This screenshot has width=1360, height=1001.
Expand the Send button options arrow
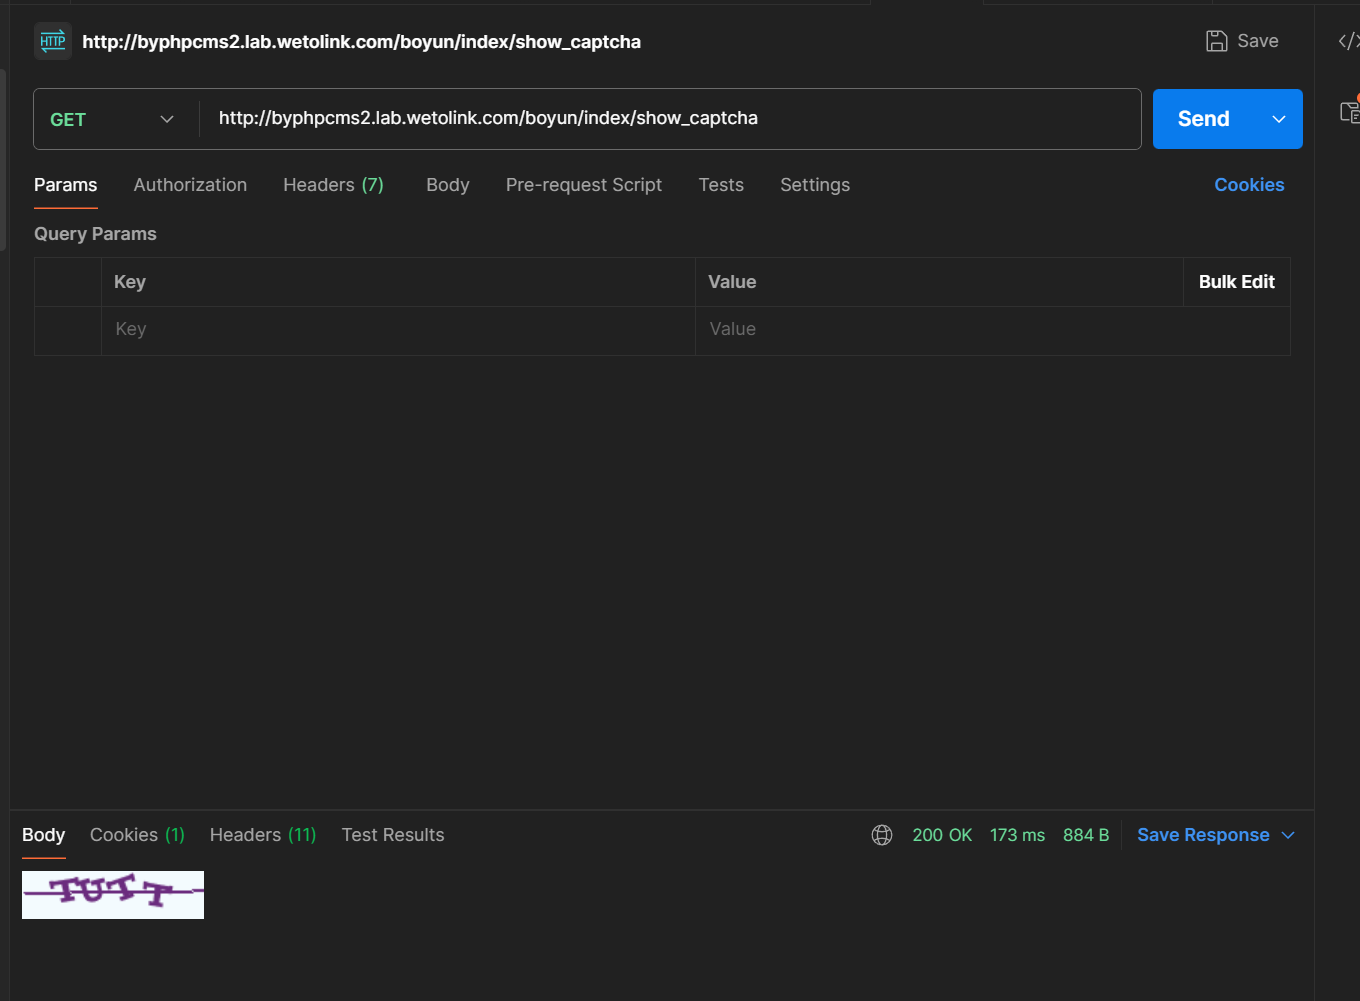tap(1279, 119)
